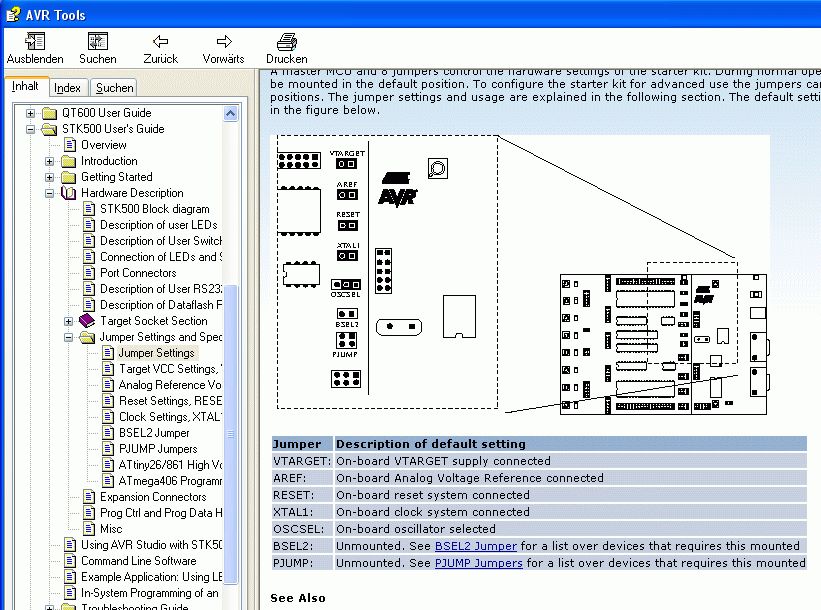Open the BSEL2 Jumper link
821x610 pixels.
tap(475, 546)
